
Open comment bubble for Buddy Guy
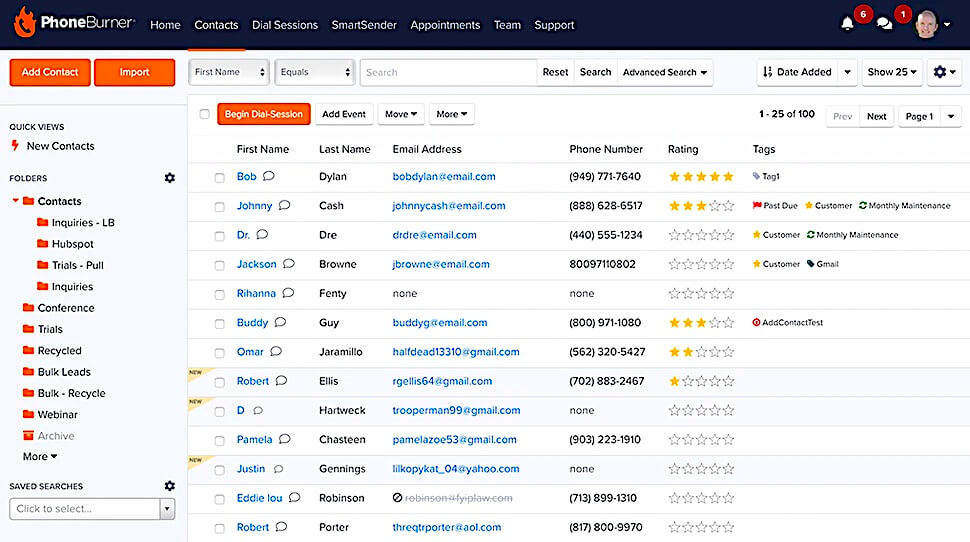pos(280,322)
